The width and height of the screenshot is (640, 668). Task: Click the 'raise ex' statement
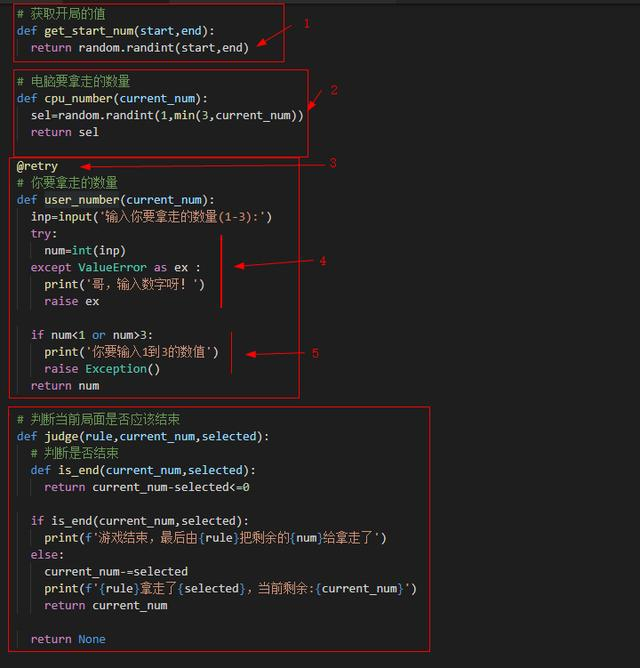[x=72, y=301]
